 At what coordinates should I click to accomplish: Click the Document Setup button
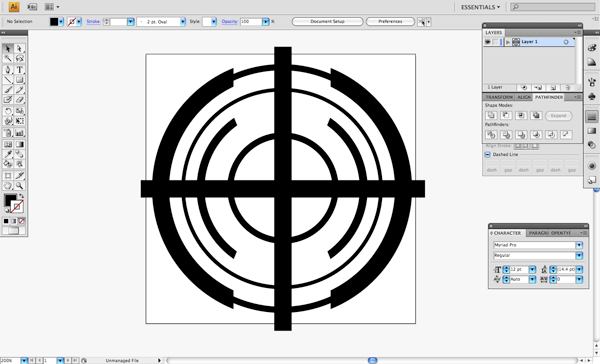click(x=327, y=22)
